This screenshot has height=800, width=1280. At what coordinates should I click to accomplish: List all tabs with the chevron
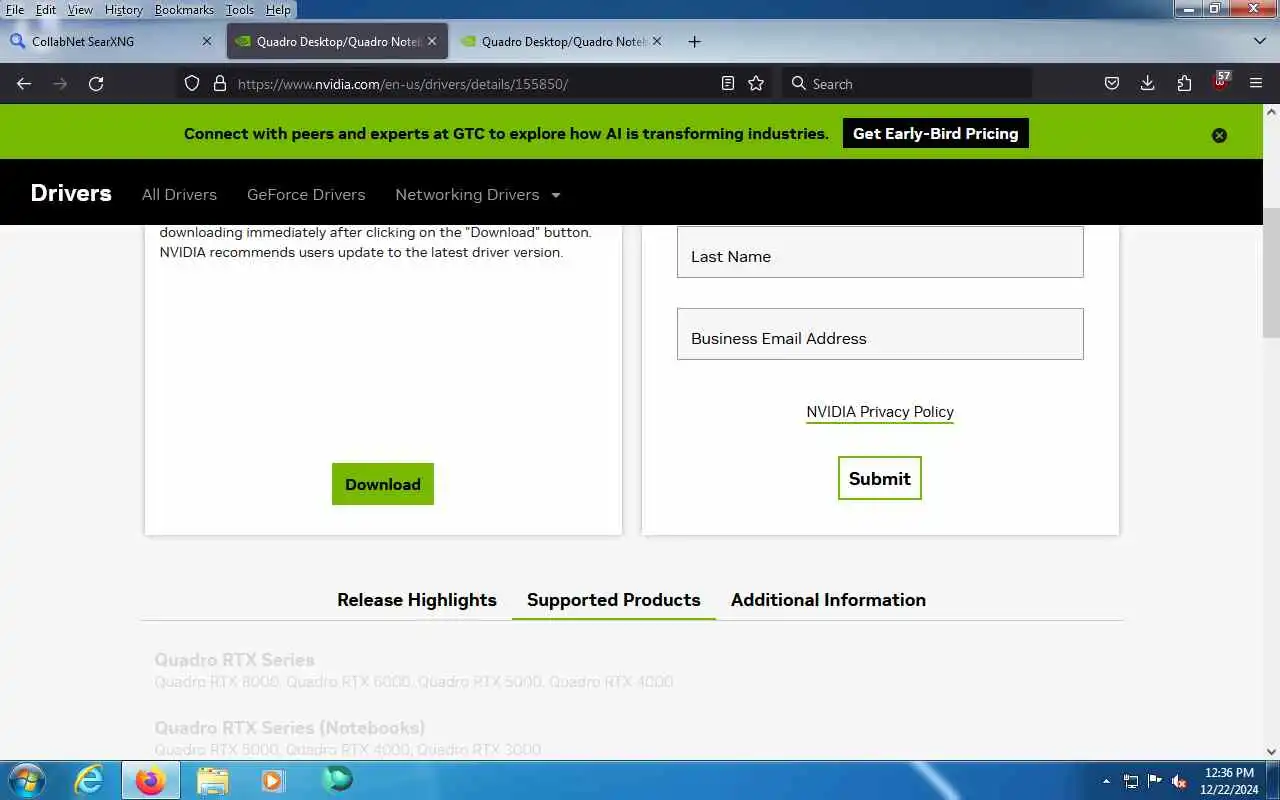[x=1260, y=41]
